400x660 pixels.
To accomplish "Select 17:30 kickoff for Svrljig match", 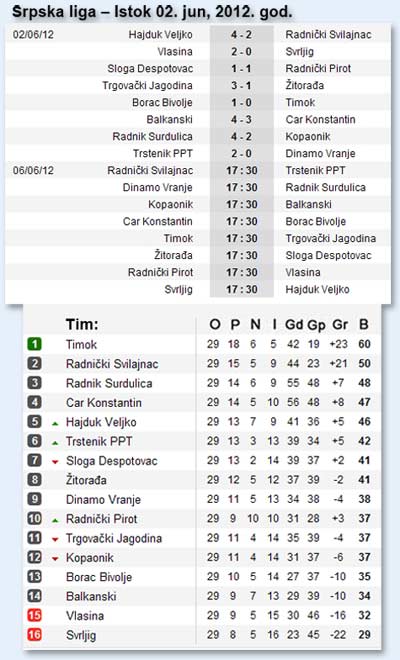I will [242, 290].
